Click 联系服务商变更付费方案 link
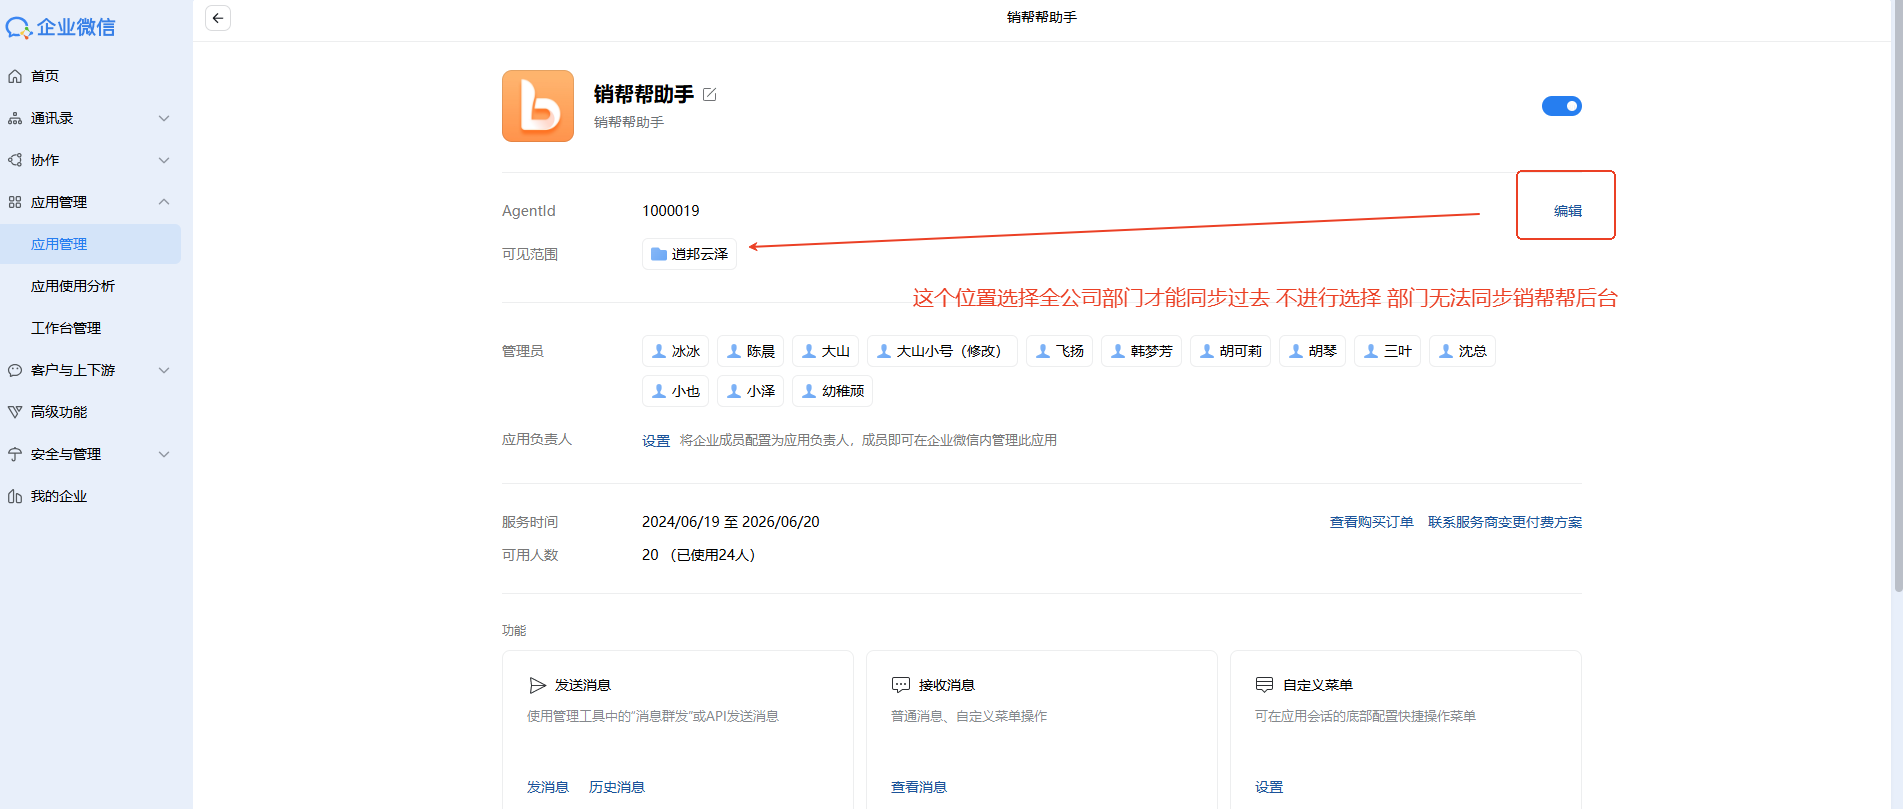 pyautogui.click(x=1504, y=522)
